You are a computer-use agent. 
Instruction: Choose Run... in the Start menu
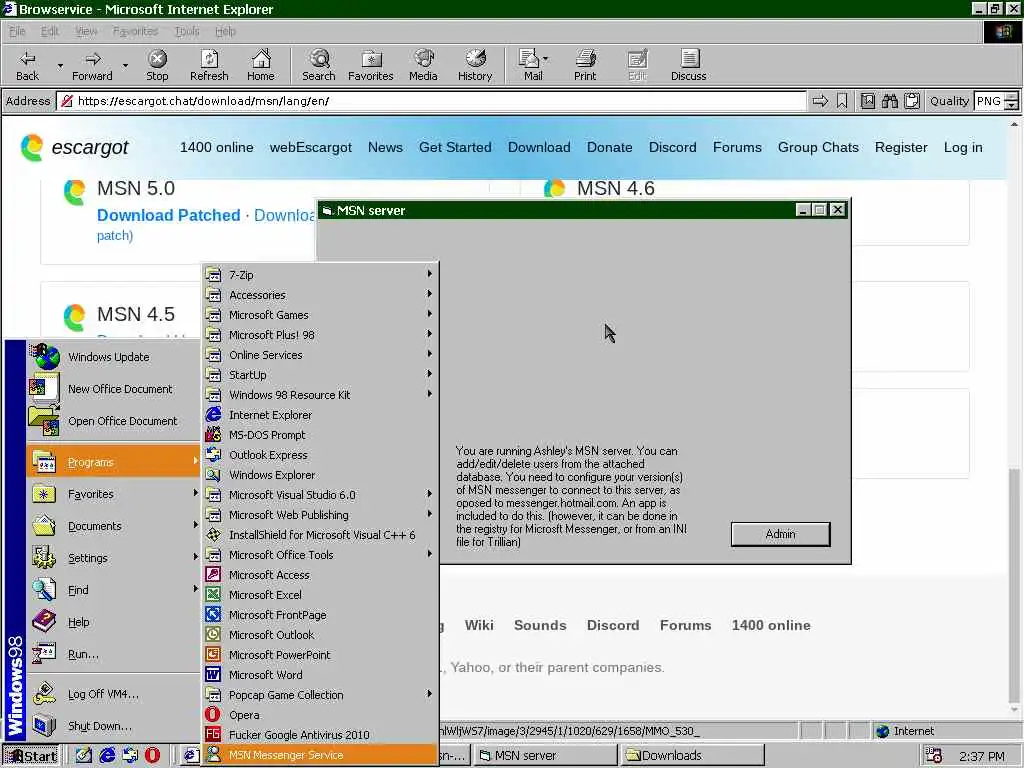[114, 654]
